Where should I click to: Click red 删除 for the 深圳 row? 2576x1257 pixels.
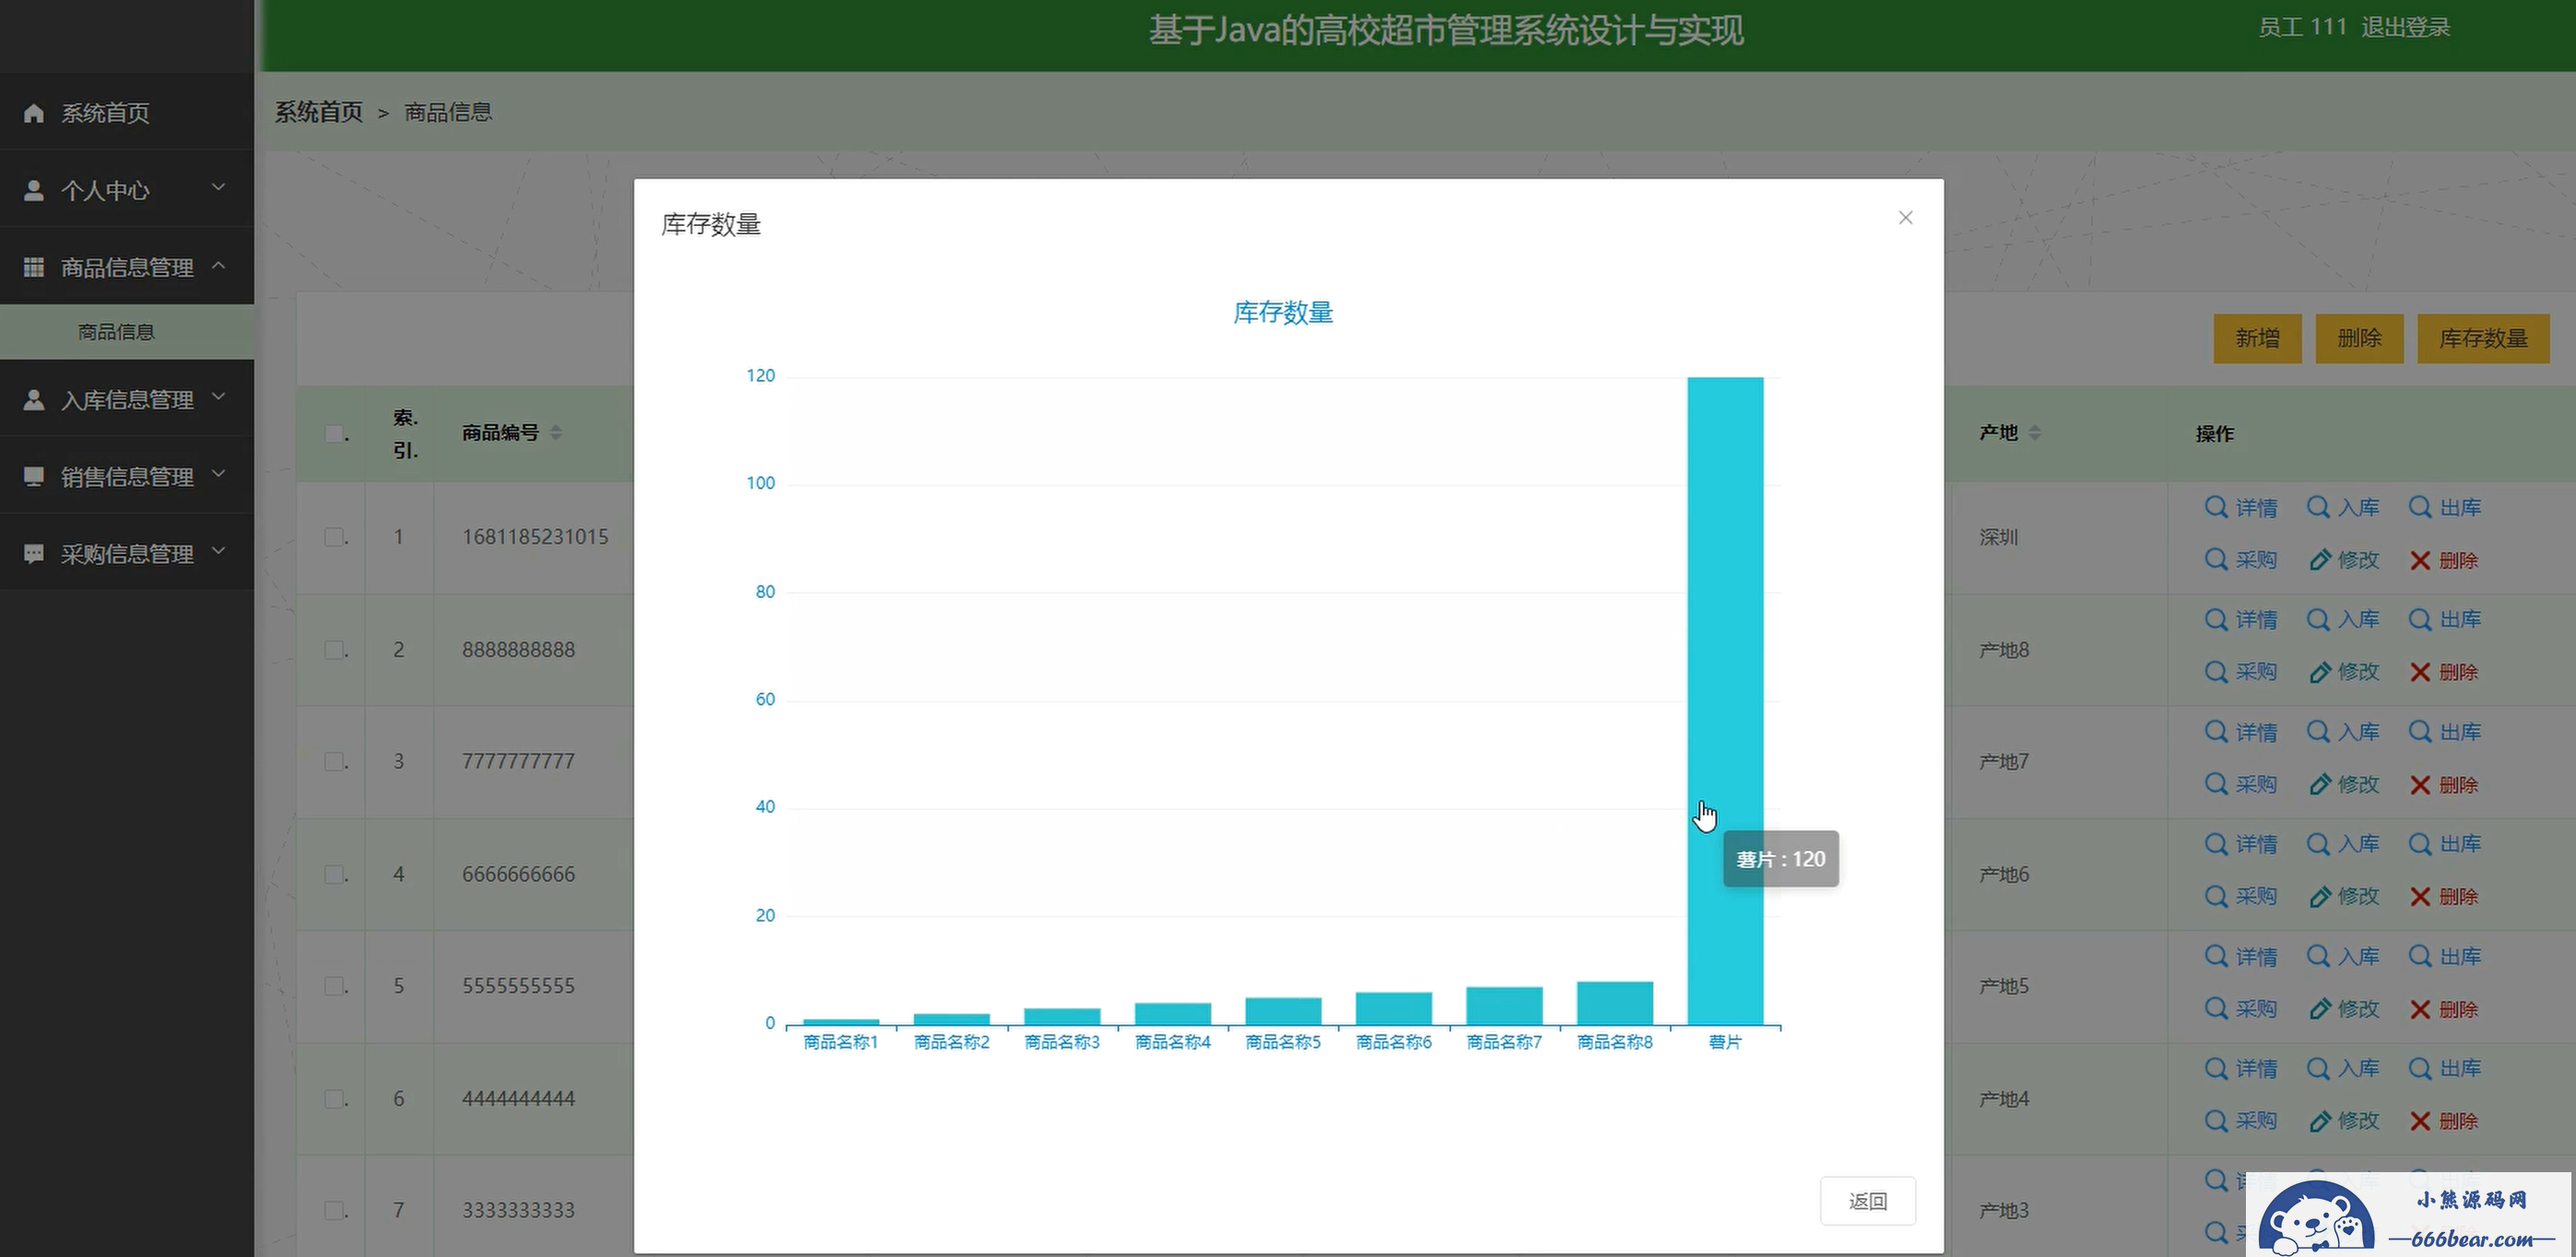pos(2444,560)
